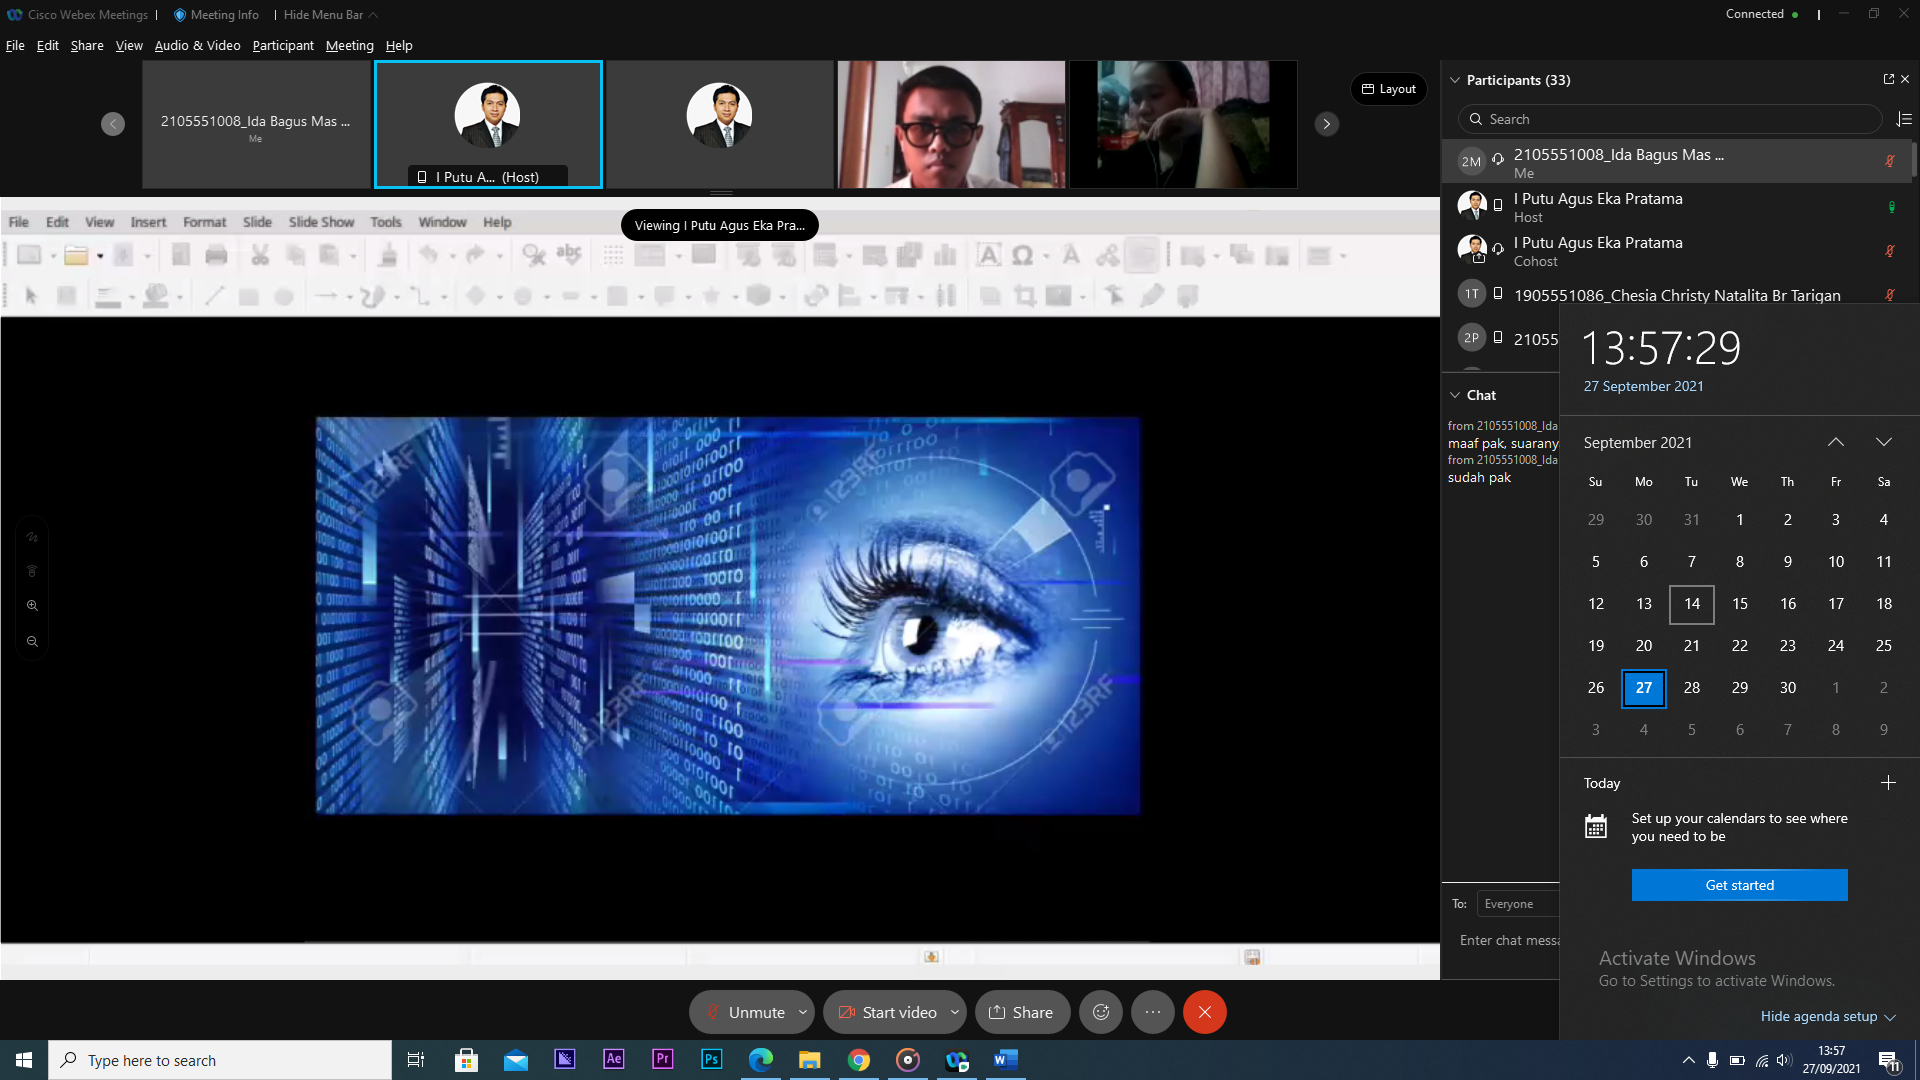Open Google Chrome from taskbar

[x=859, y=1060]
